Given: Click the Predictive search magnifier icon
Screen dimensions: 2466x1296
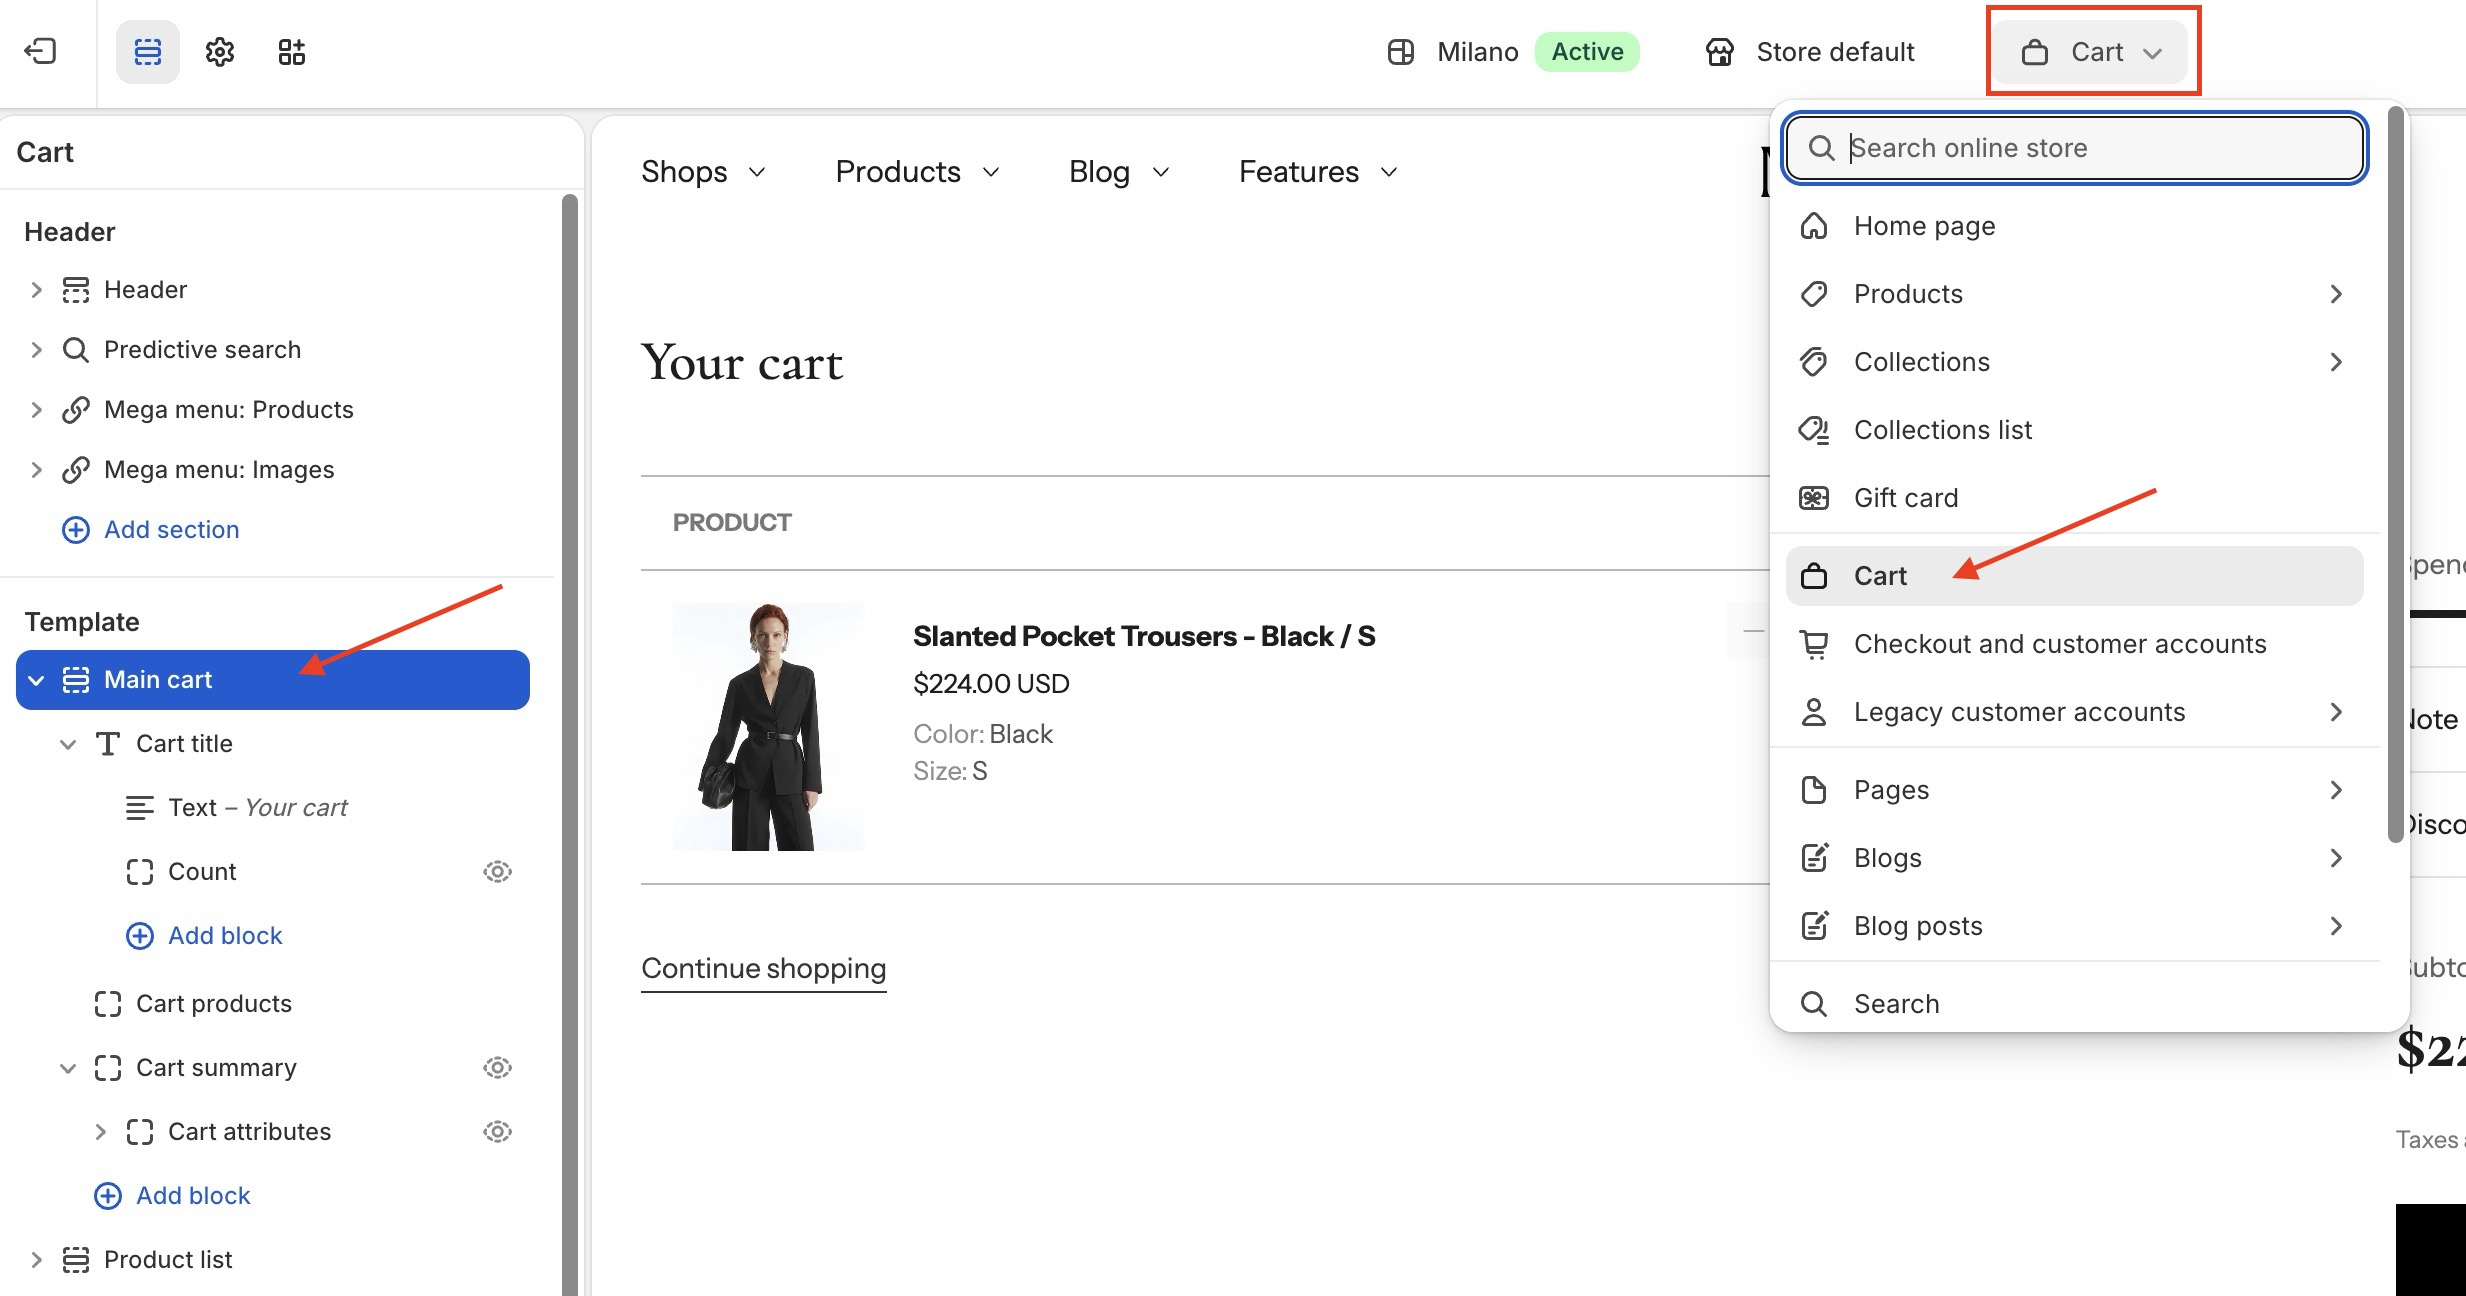Looking at the screenshot, I should click(76, 350).
